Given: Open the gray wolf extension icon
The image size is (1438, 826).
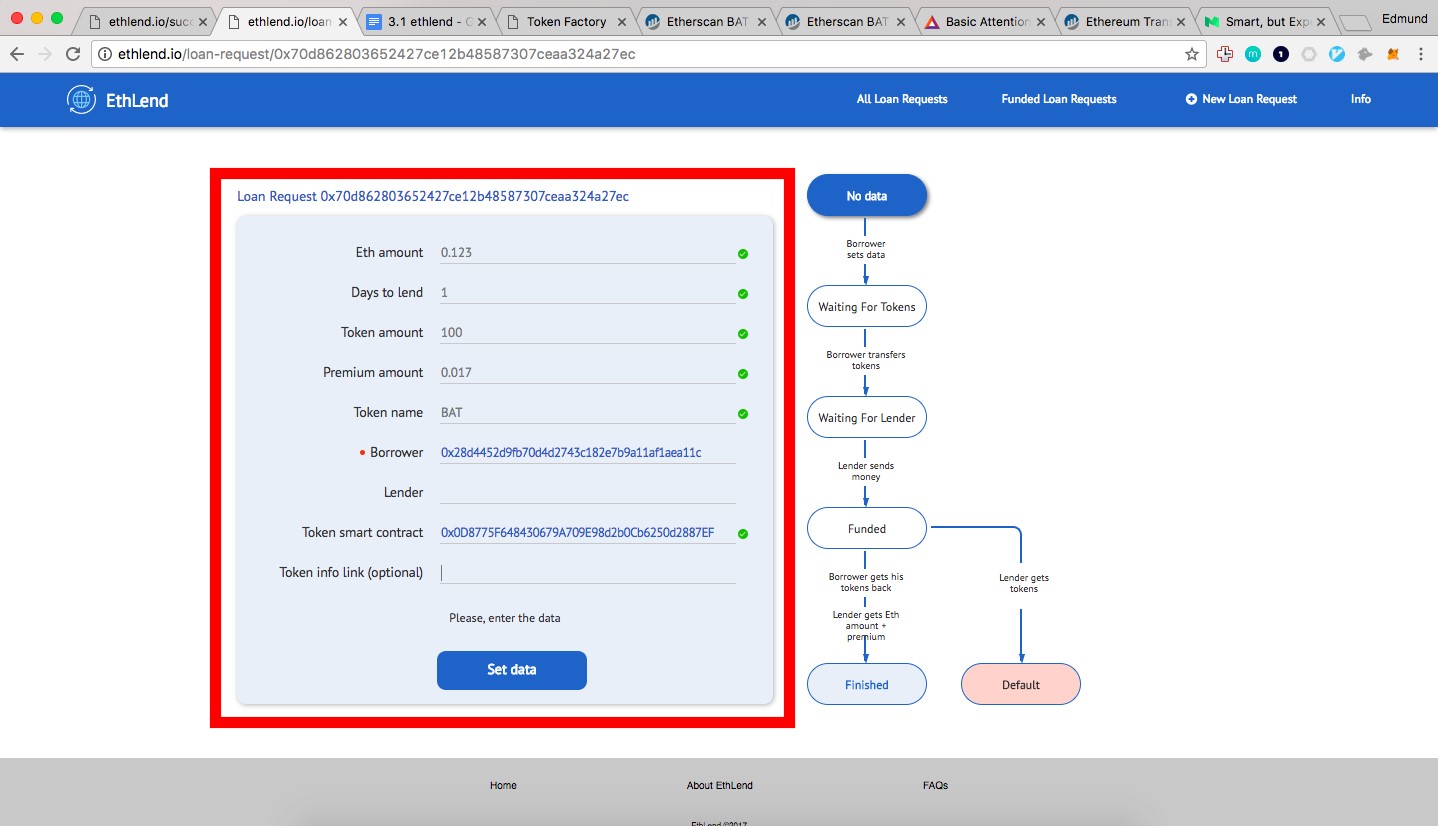Looking at the screenshot, I should click(x=1365, y=55).
